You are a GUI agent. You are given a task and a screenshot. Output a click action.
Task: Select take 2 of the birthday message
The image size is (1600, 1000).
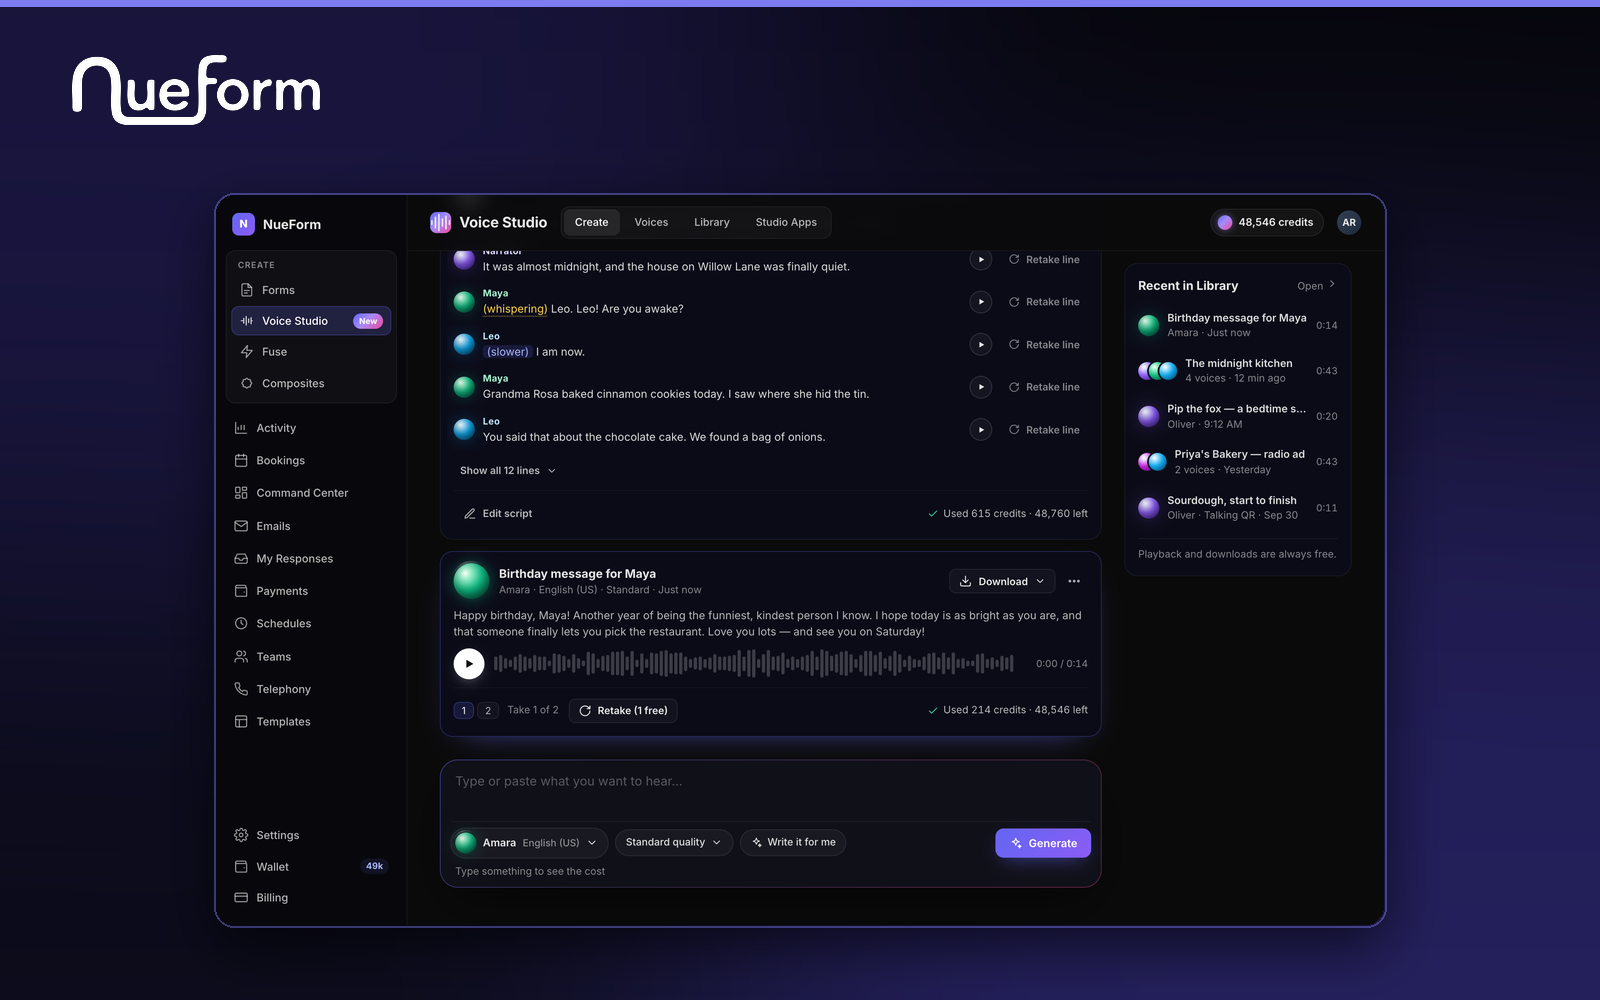point(488,710)
